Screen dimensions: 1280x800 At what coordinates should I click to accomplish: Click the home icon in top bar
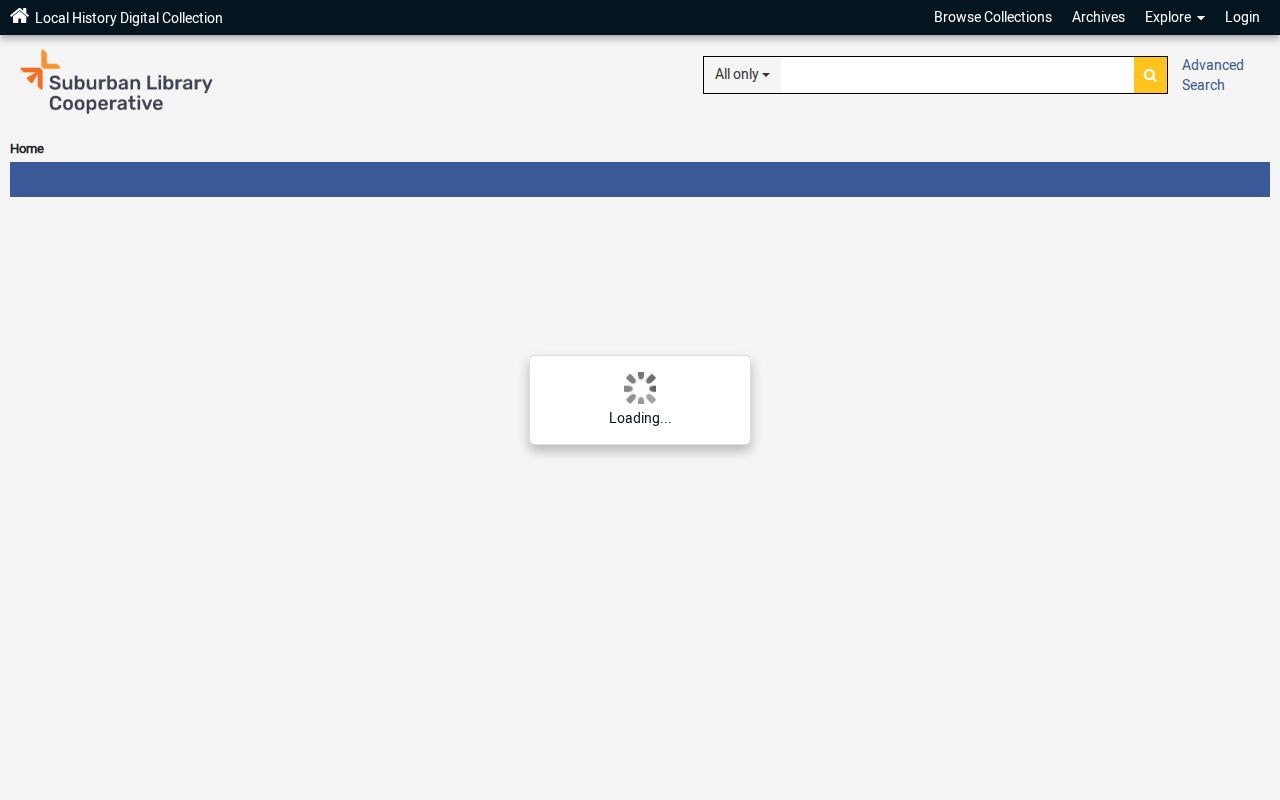(19, 16)
